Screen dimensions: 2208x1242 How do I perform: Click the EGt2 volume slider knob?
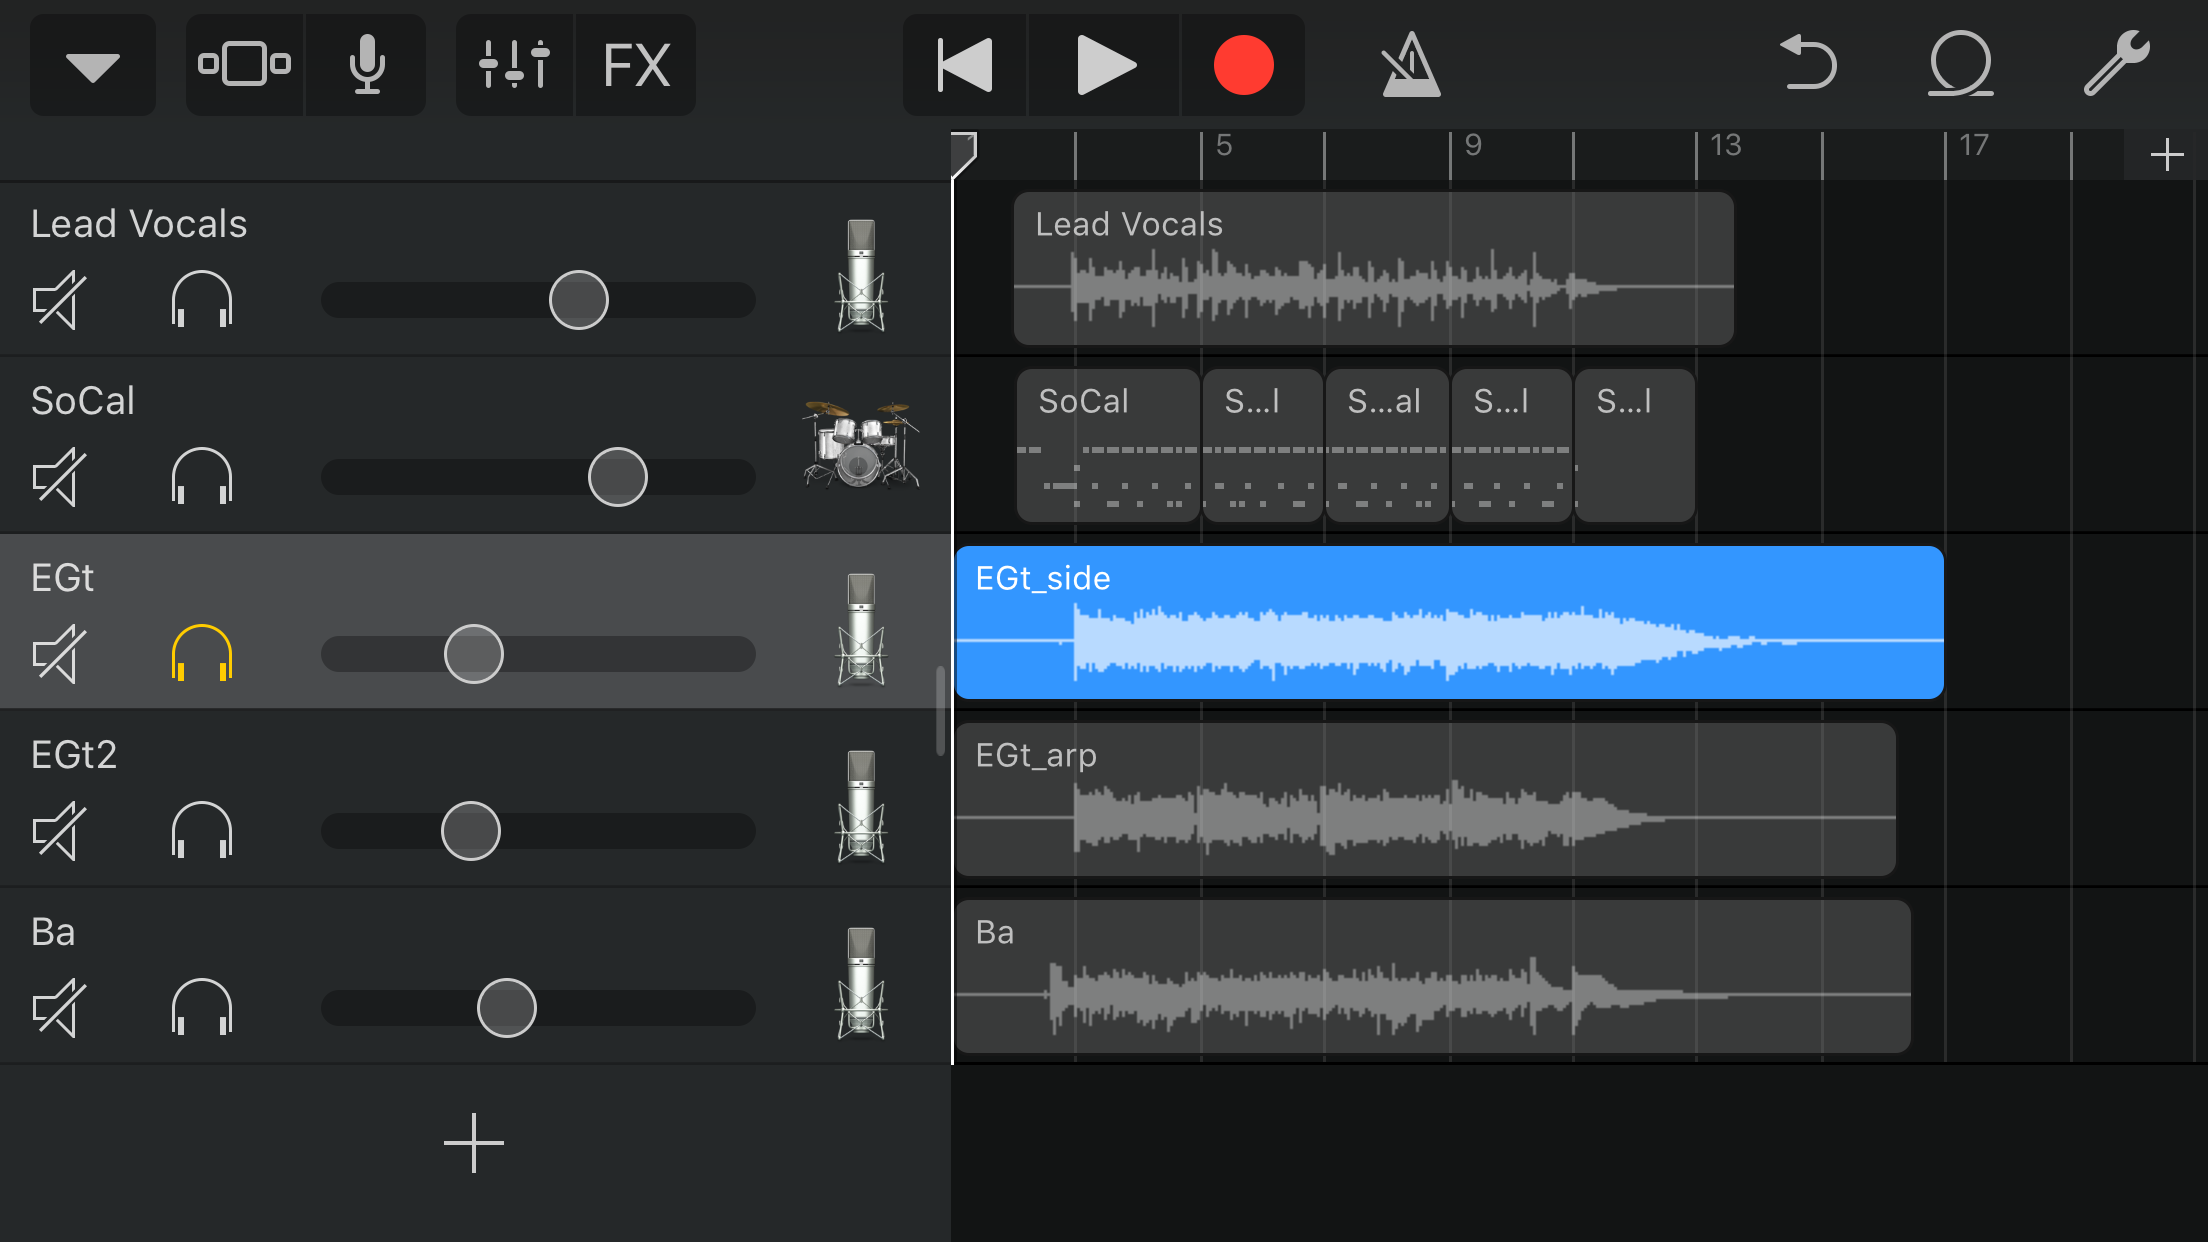471,831
